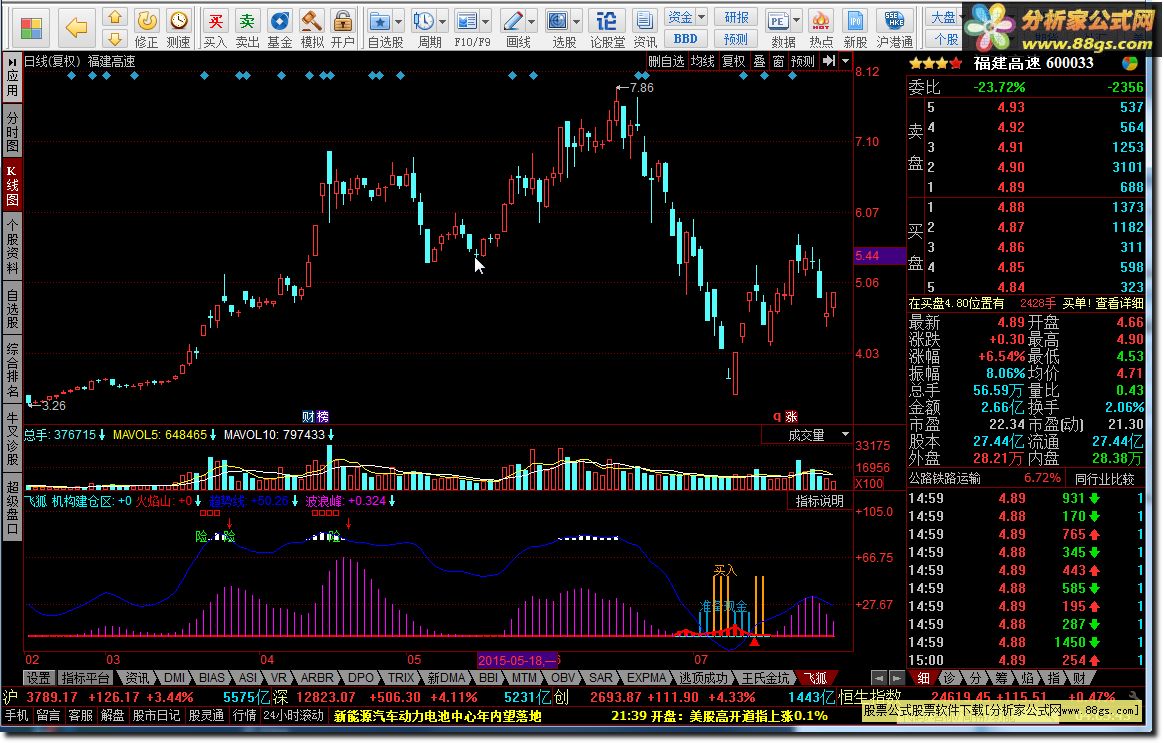This screenshot has height=743, width=1164.
Task: Click the jump-to-end arrow in the chart header
Action: tap(828, 62)
